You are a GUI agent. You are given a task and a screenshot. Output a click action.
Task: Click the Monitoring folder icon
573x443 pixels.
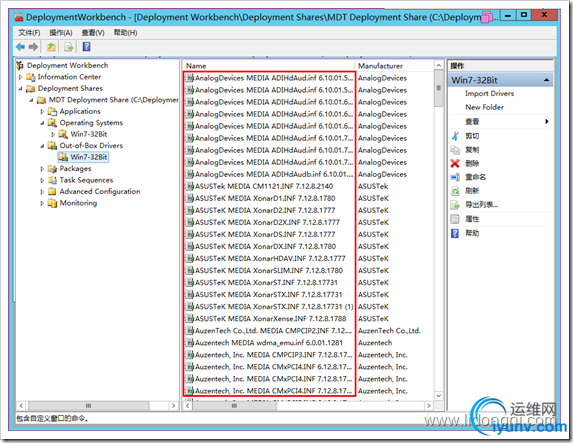52,203
